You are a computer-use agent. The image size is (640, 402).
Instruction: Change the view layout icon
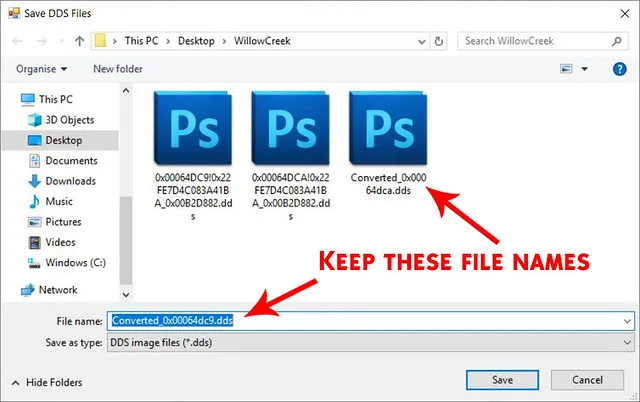[566, 69]
